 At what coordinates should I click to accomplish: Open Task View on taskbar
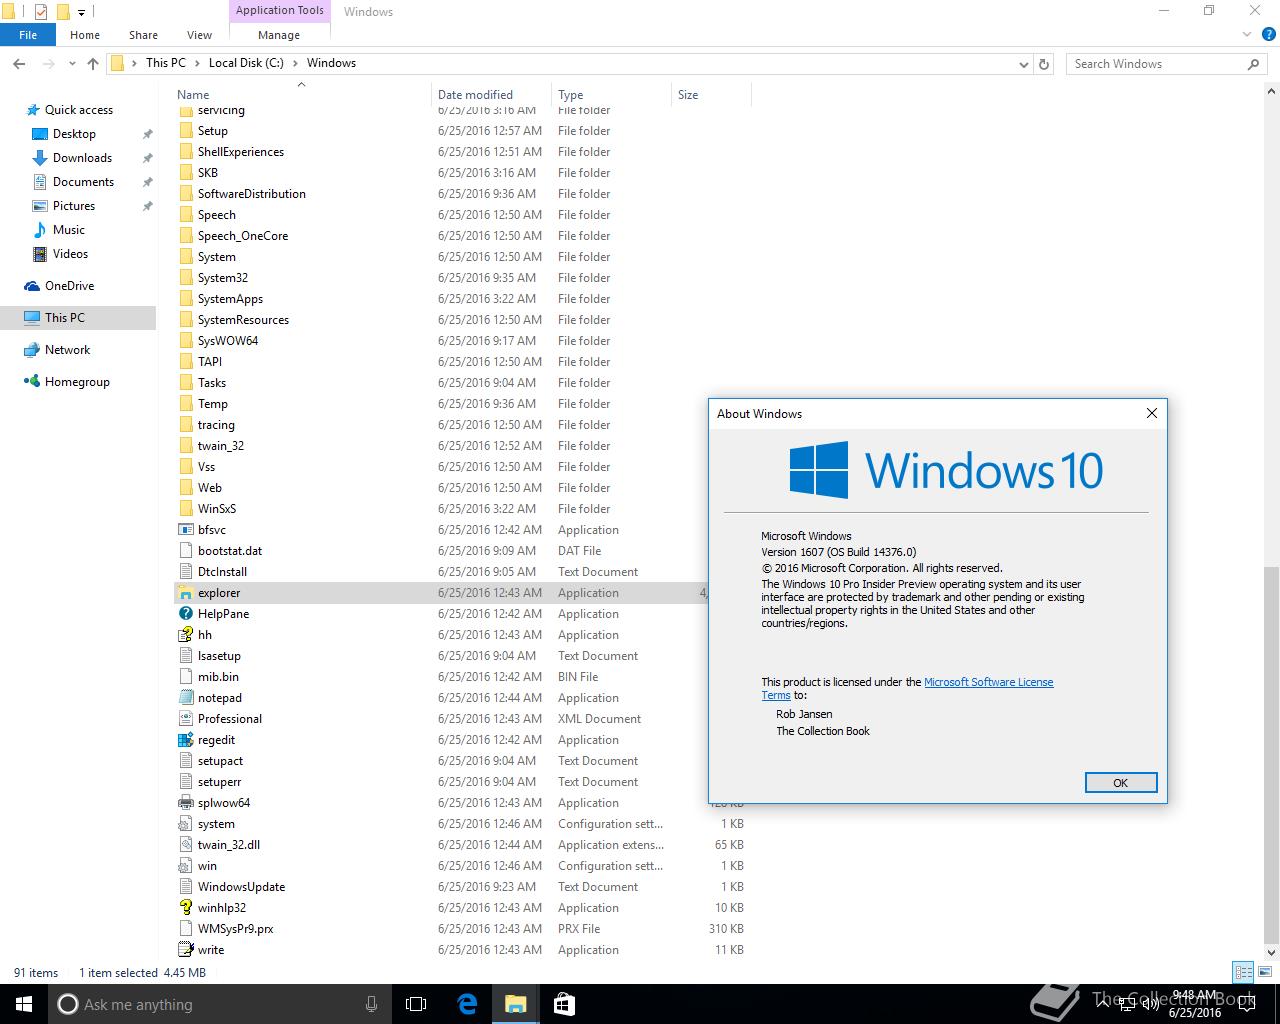(x=416, y=1004)
